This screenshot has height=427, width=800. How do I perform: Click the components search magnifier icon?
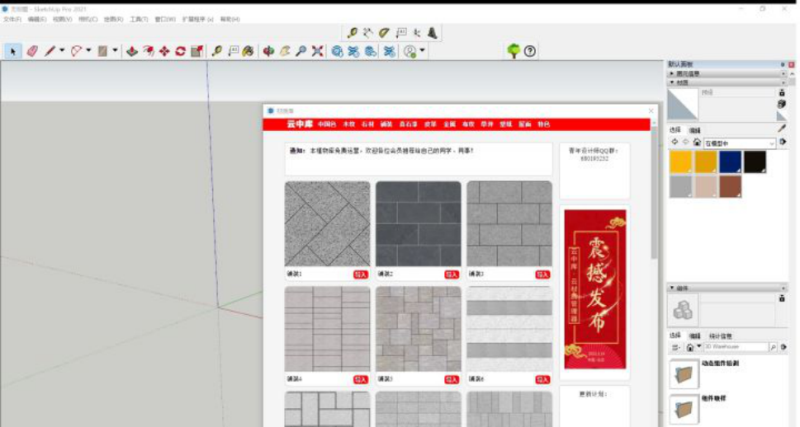coord(773,347)
